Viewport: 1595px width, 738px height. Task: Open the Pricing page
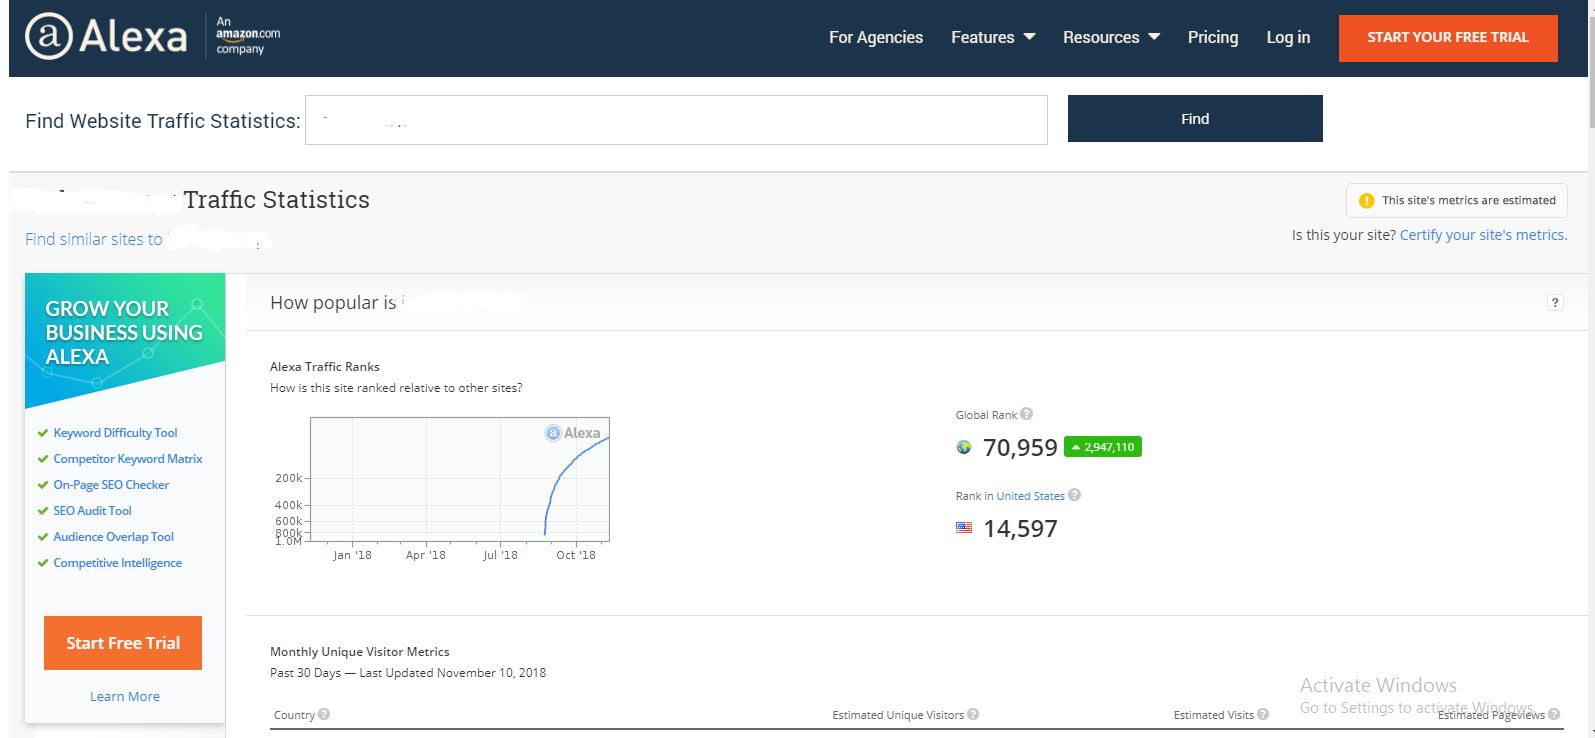click(1212, 37)
